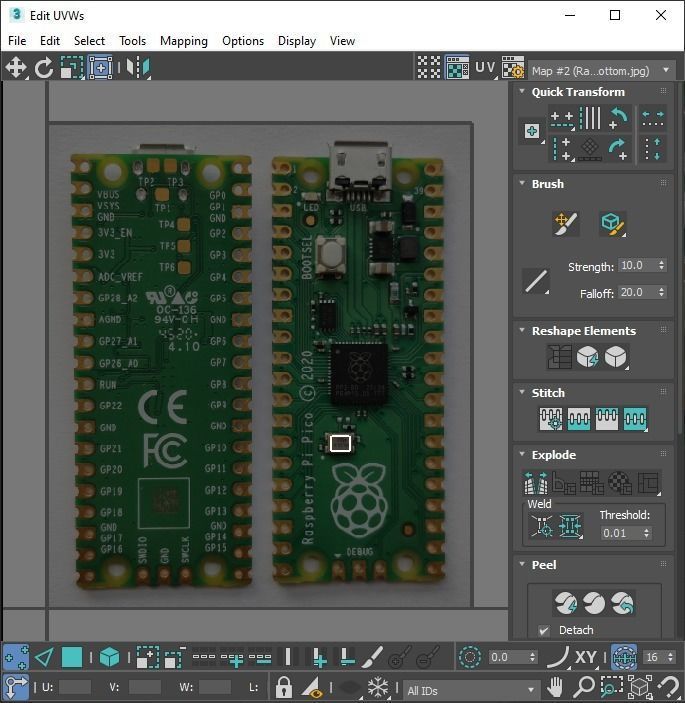Viewport: 685px width, 703px height.
Task: Select the Zoom magnifier tool
Action: 584,686
